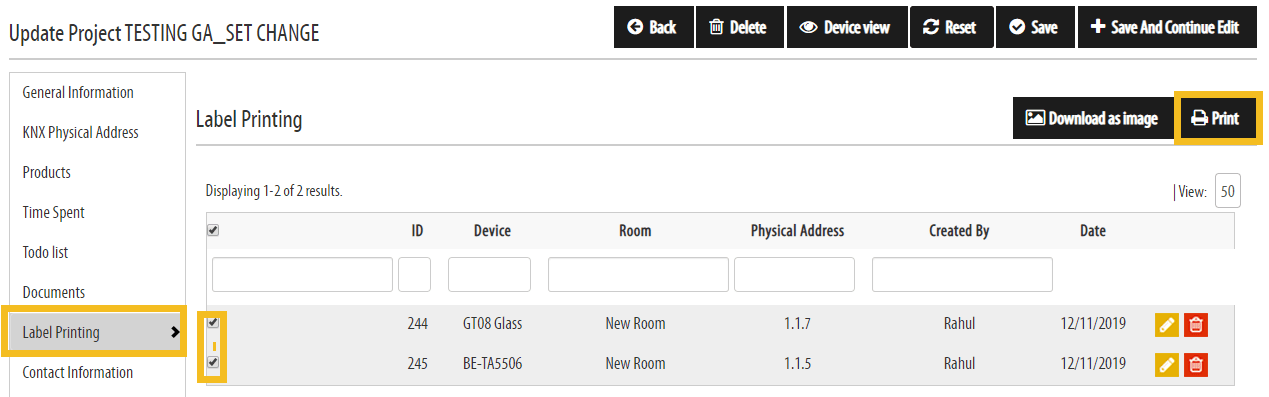Open KNX Physical Address section
1269x397 pixels.
pos(80,133)
